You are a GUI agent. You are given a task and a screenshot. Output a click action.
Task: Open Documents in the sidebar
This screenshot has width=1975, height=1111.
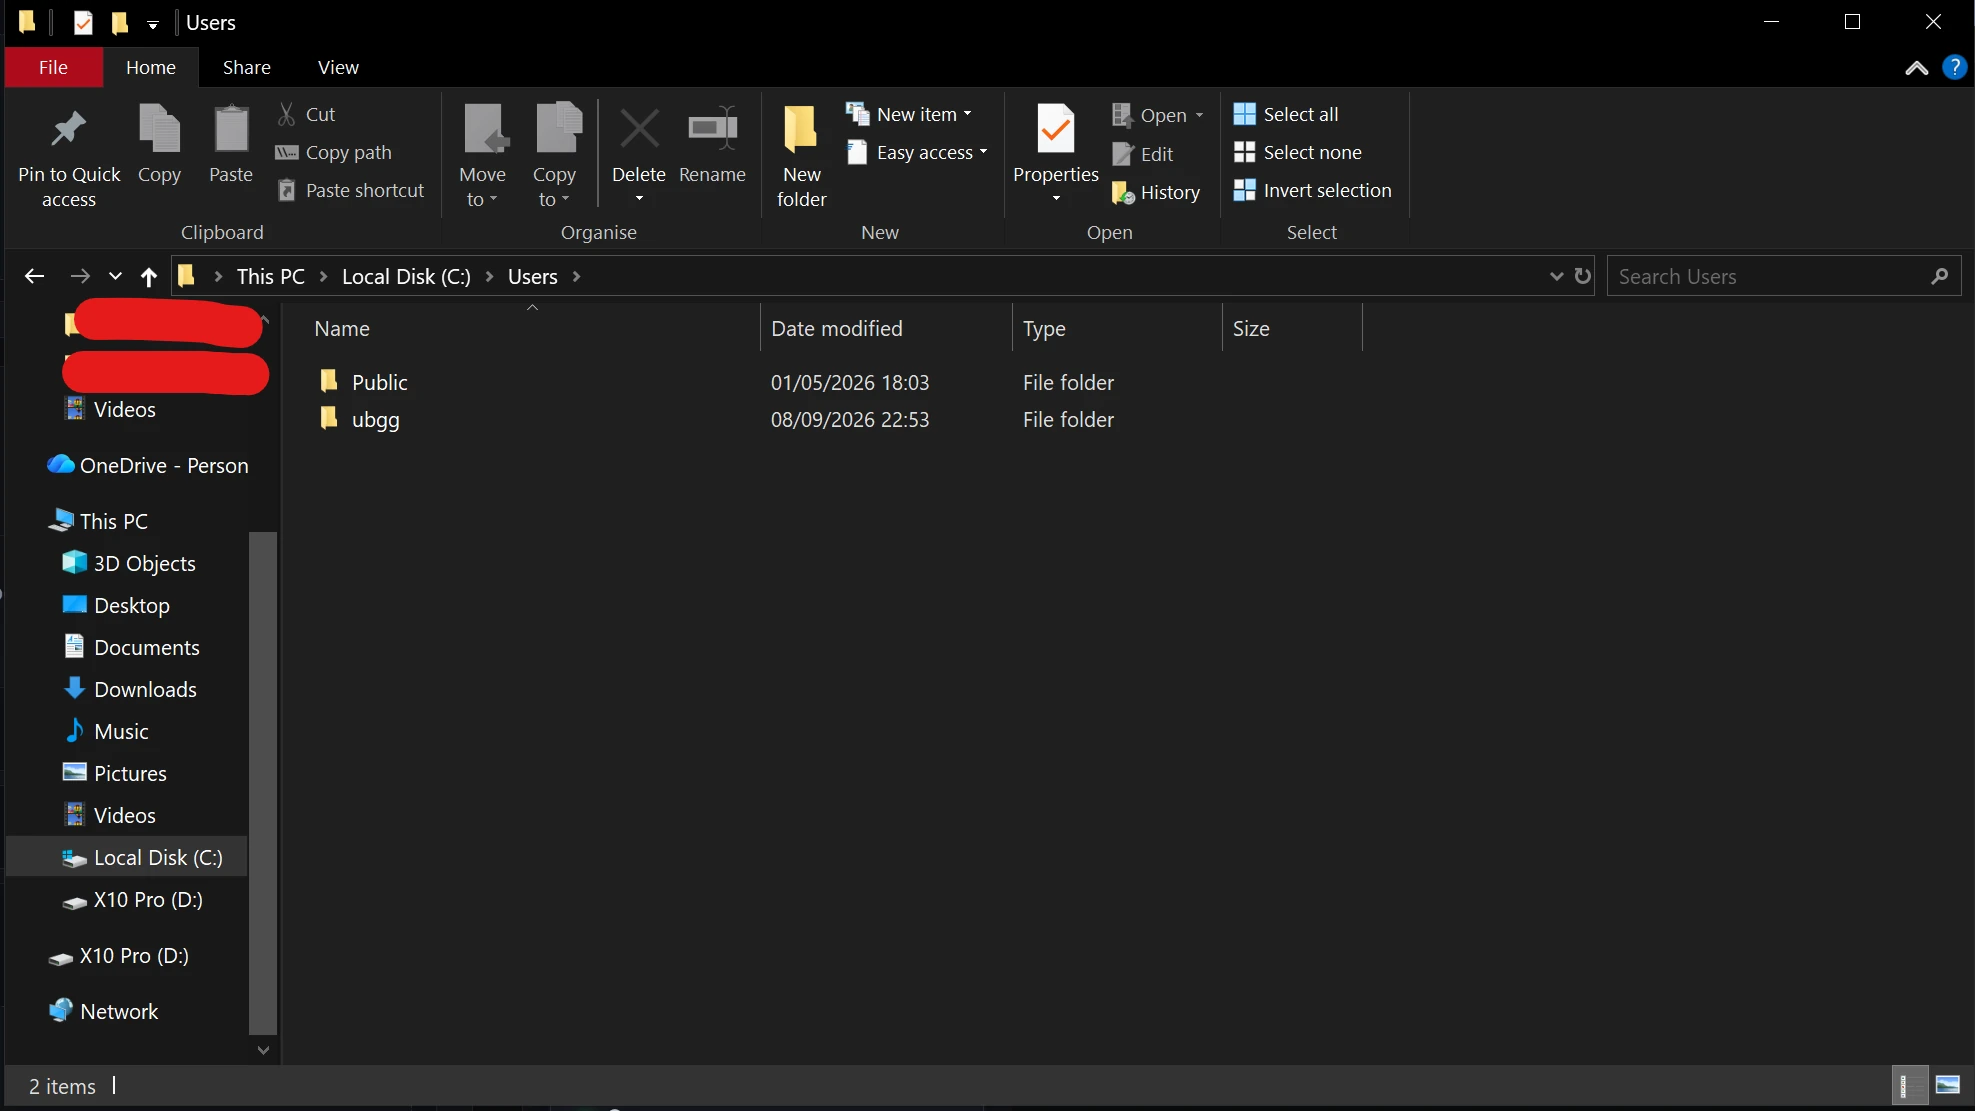click(x=131, y=647)
